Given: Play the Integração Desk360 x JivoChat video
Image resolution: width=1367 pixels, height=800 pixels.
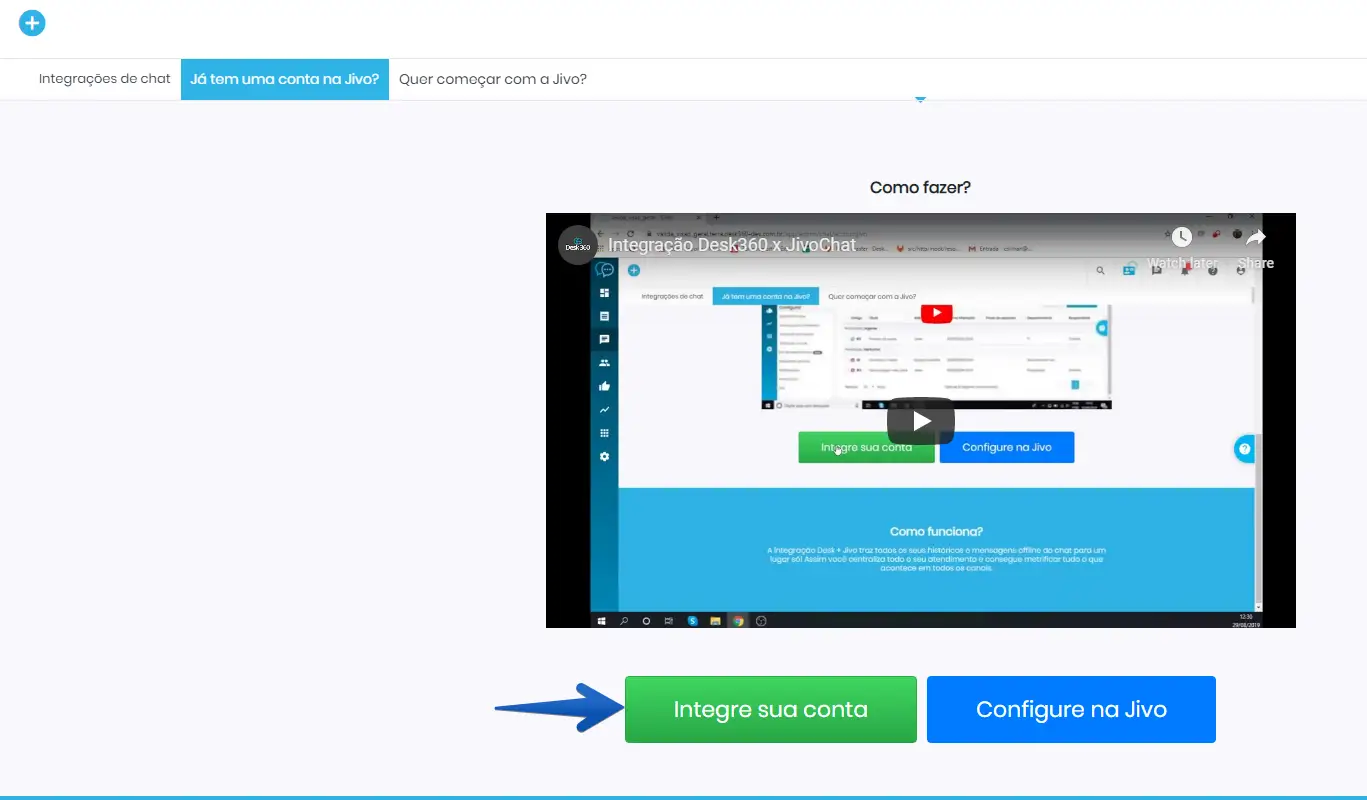Looking at the screenshot, I should coord(921,421).
